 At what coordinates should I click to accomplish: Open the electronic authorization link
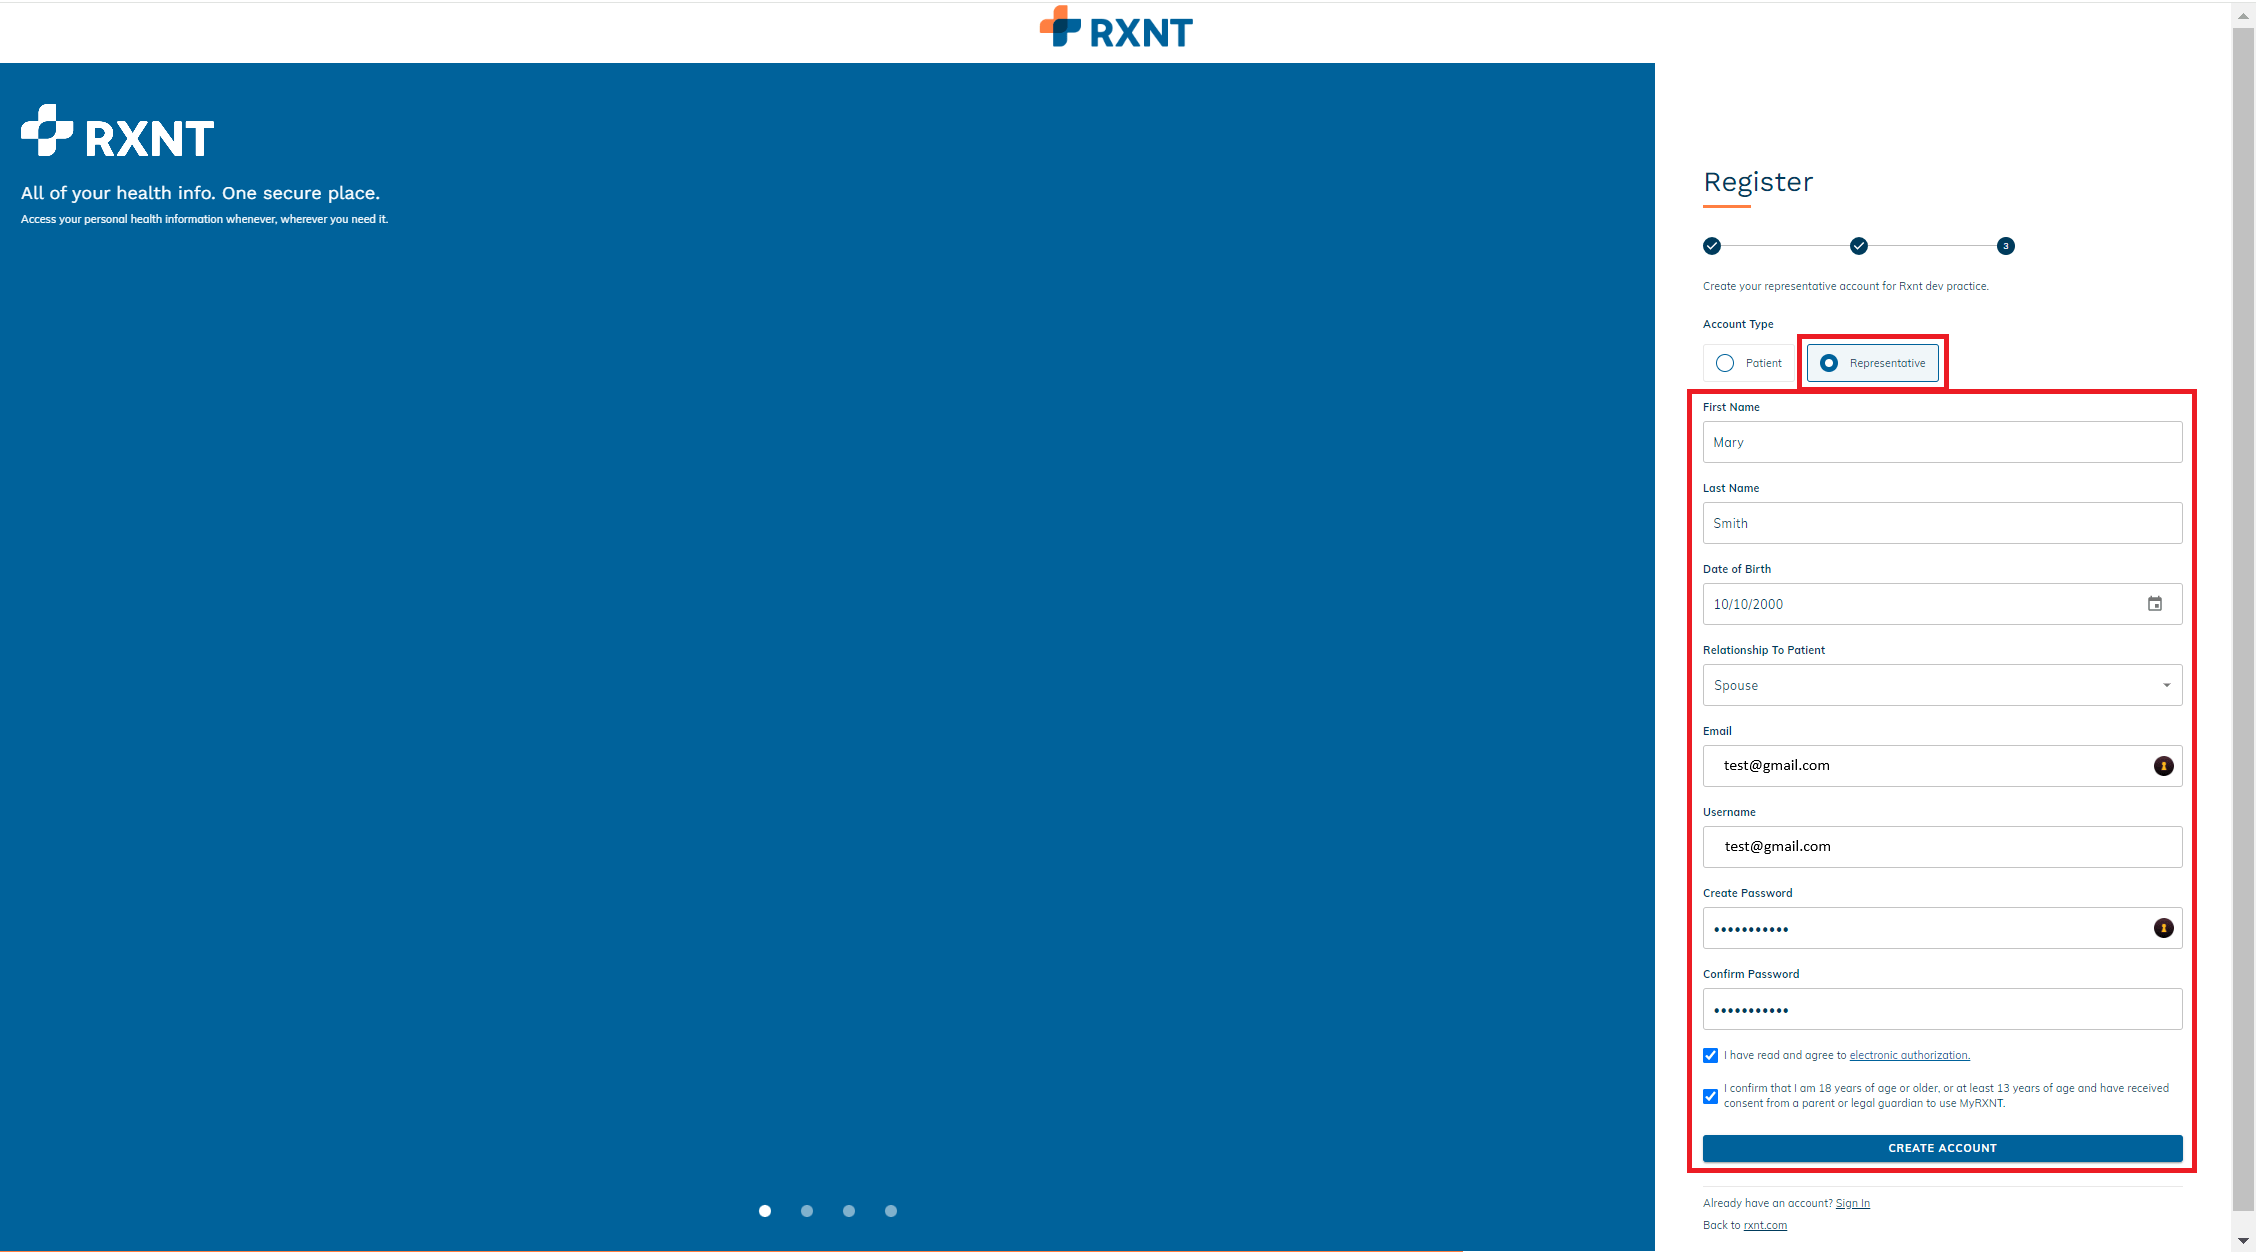(x=1909, y=1055)
